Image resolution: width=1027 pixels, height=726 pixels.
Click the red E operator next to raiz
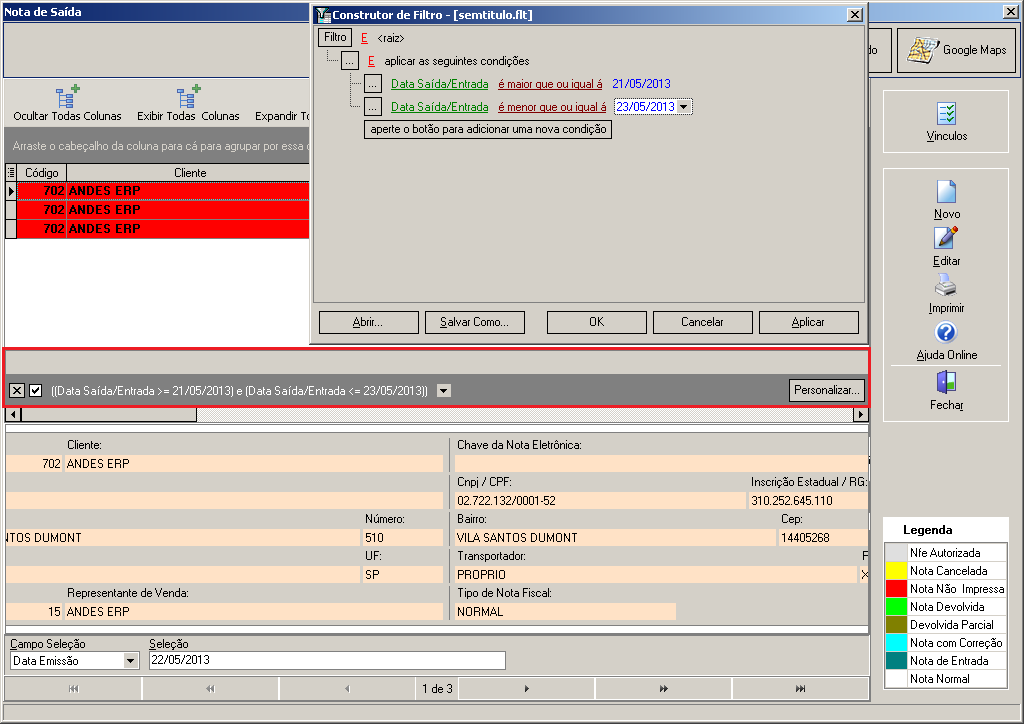[364, 38]
